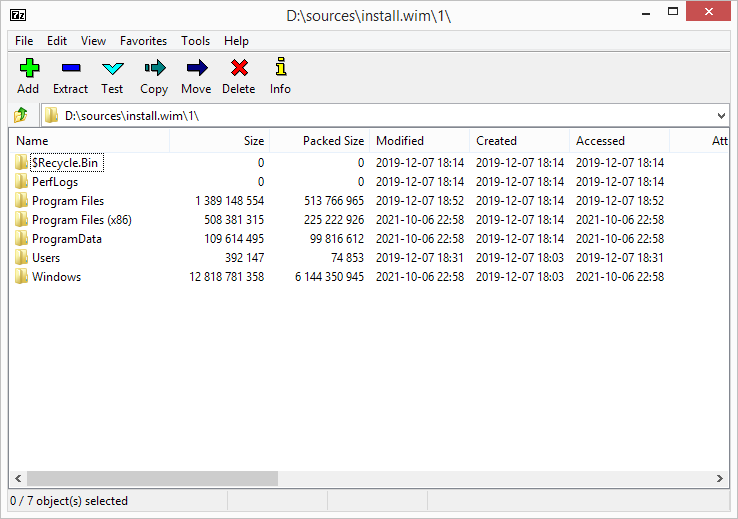Click size value 508 381 315
Screen dimensions: 738x519
234,220
